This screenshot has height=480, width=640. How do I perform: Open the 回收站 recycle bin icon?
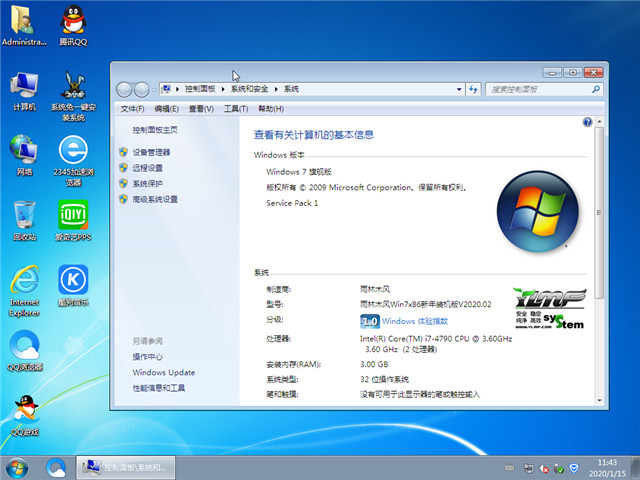(24, 220)
